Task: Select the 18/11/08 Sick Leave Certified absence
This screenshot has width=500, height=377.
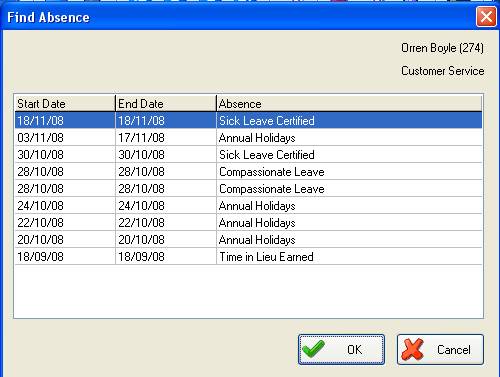Action: pos(248,120)
